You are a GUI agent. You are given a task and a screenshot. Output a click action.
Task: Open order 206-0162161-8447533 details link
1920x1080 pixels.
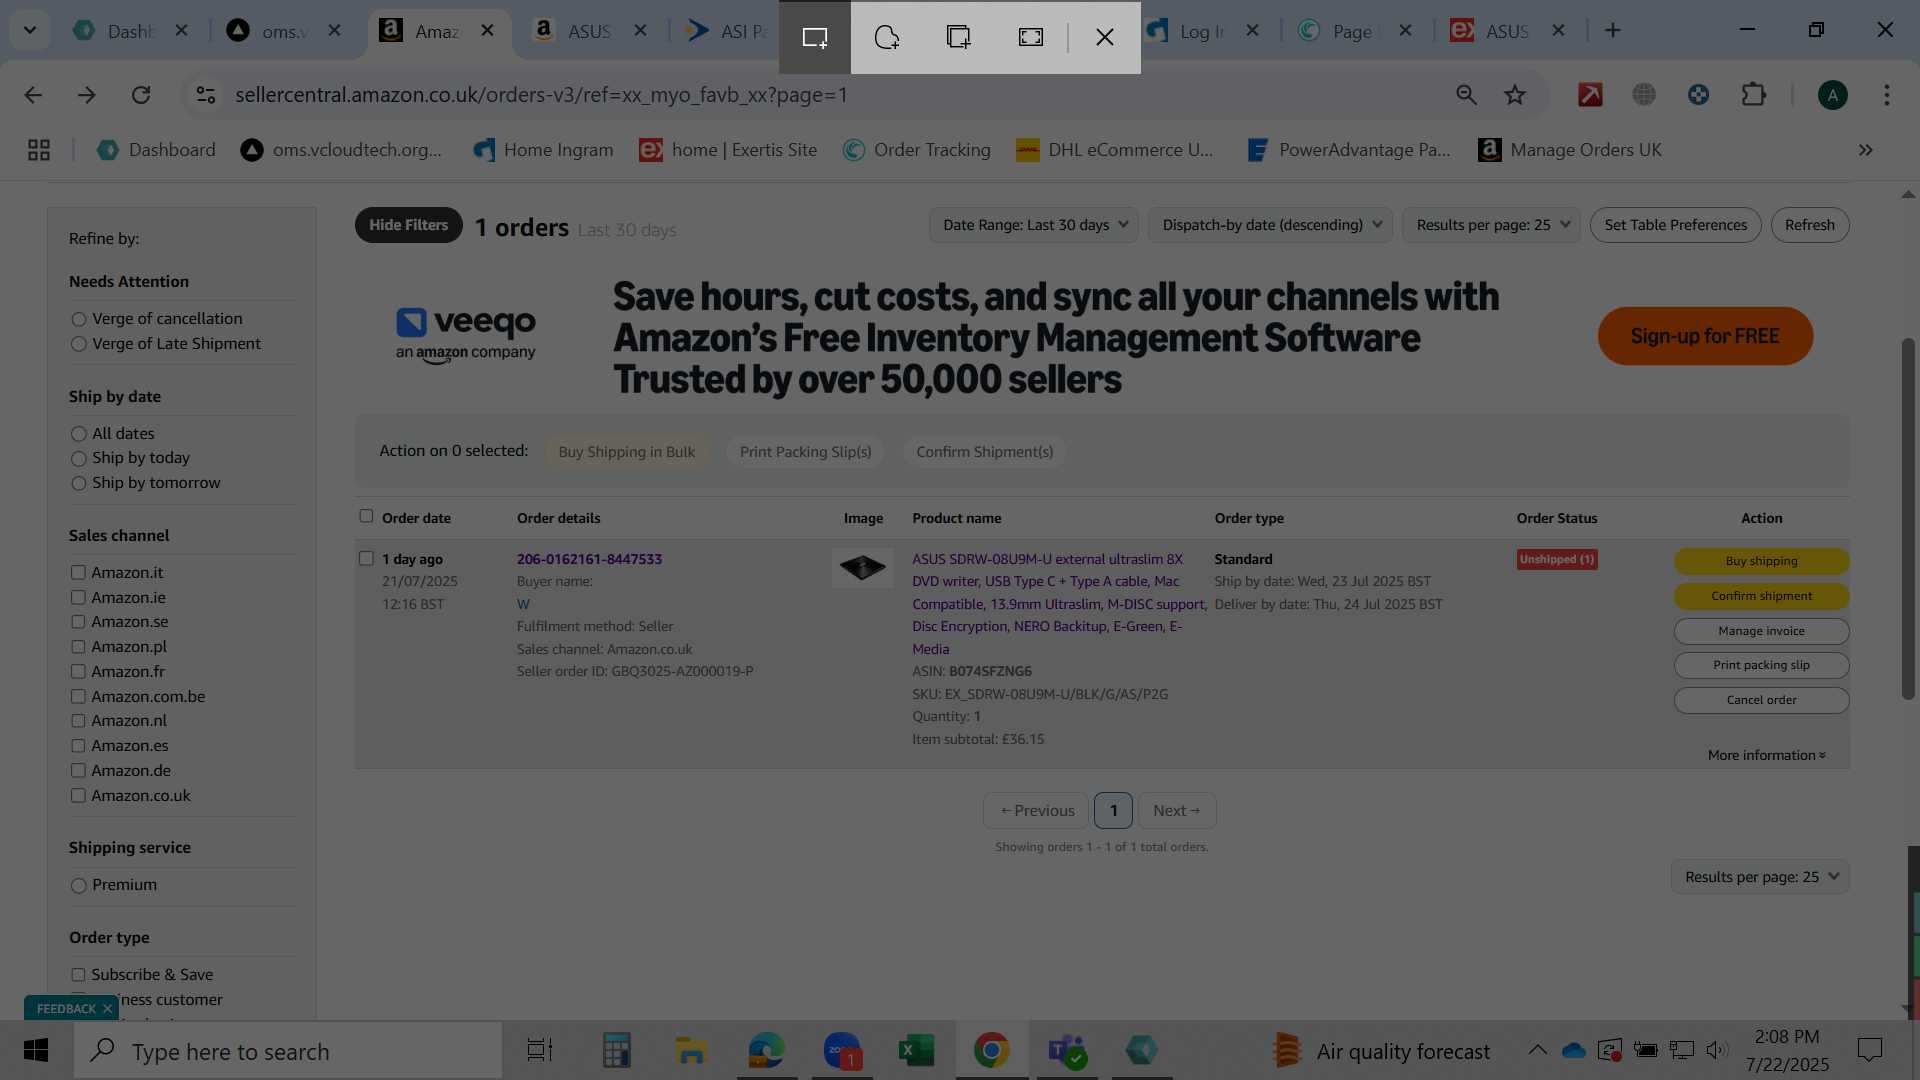pos(589,559)
